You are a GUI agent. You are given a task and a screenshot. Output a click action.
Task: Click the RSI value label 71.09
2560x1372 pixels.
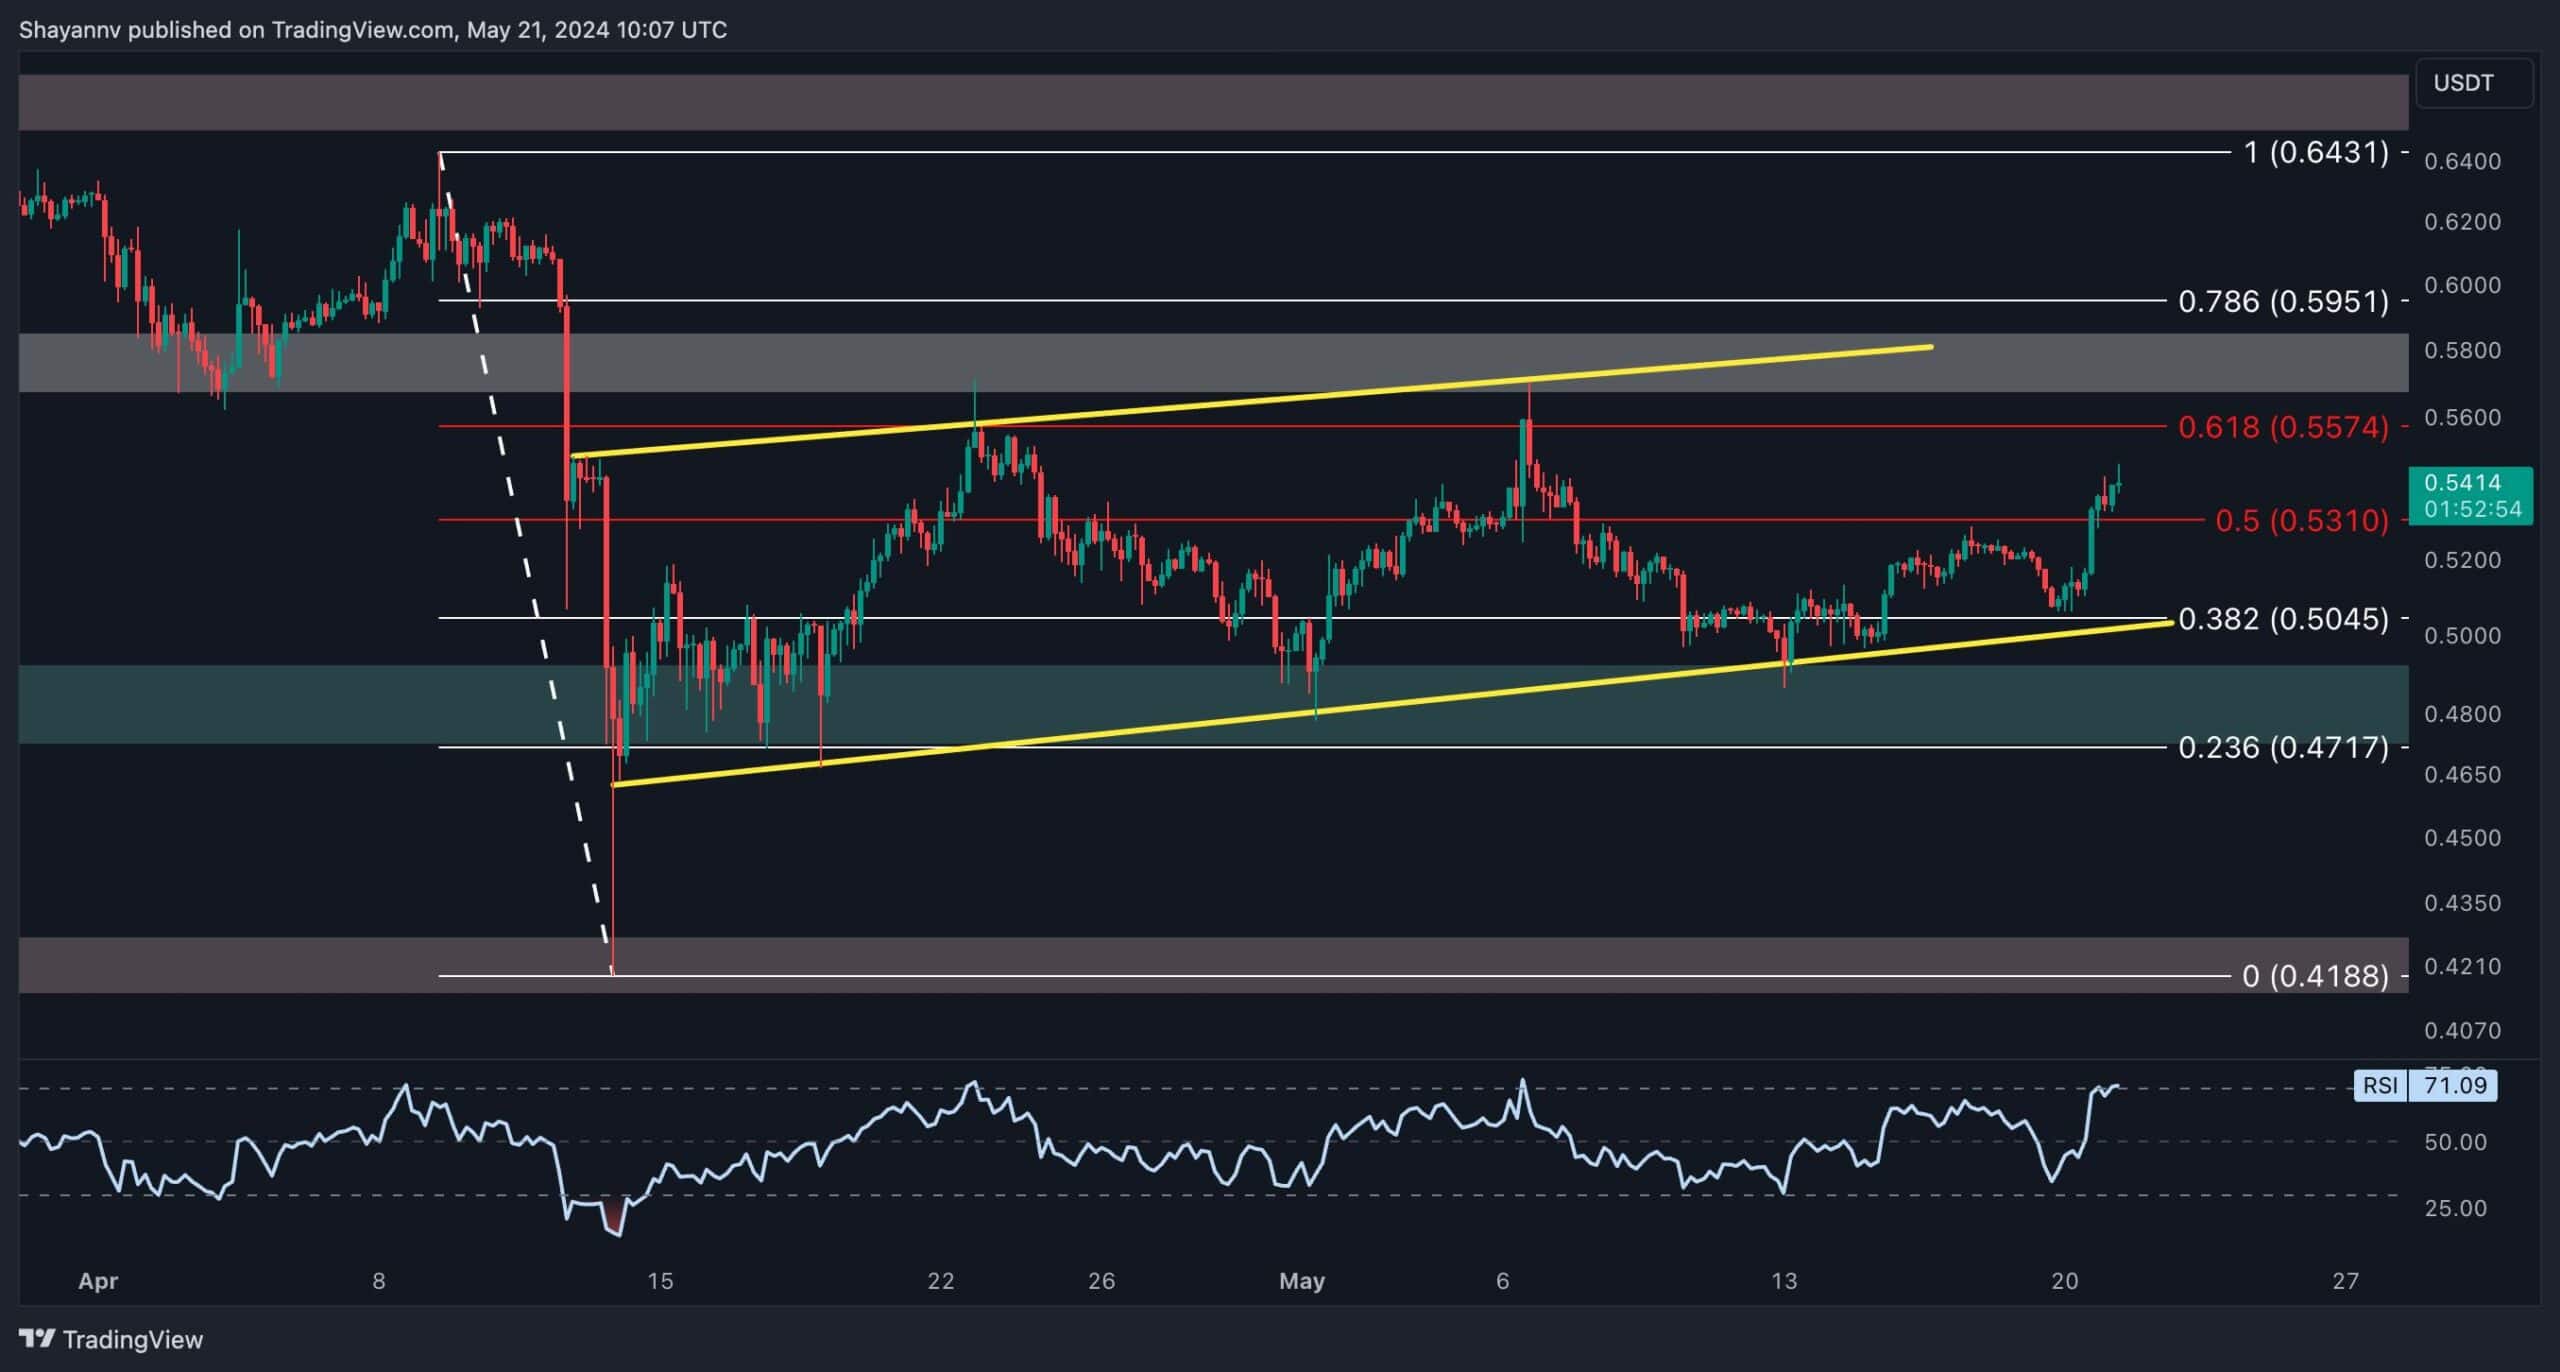pos(2455,1085)
